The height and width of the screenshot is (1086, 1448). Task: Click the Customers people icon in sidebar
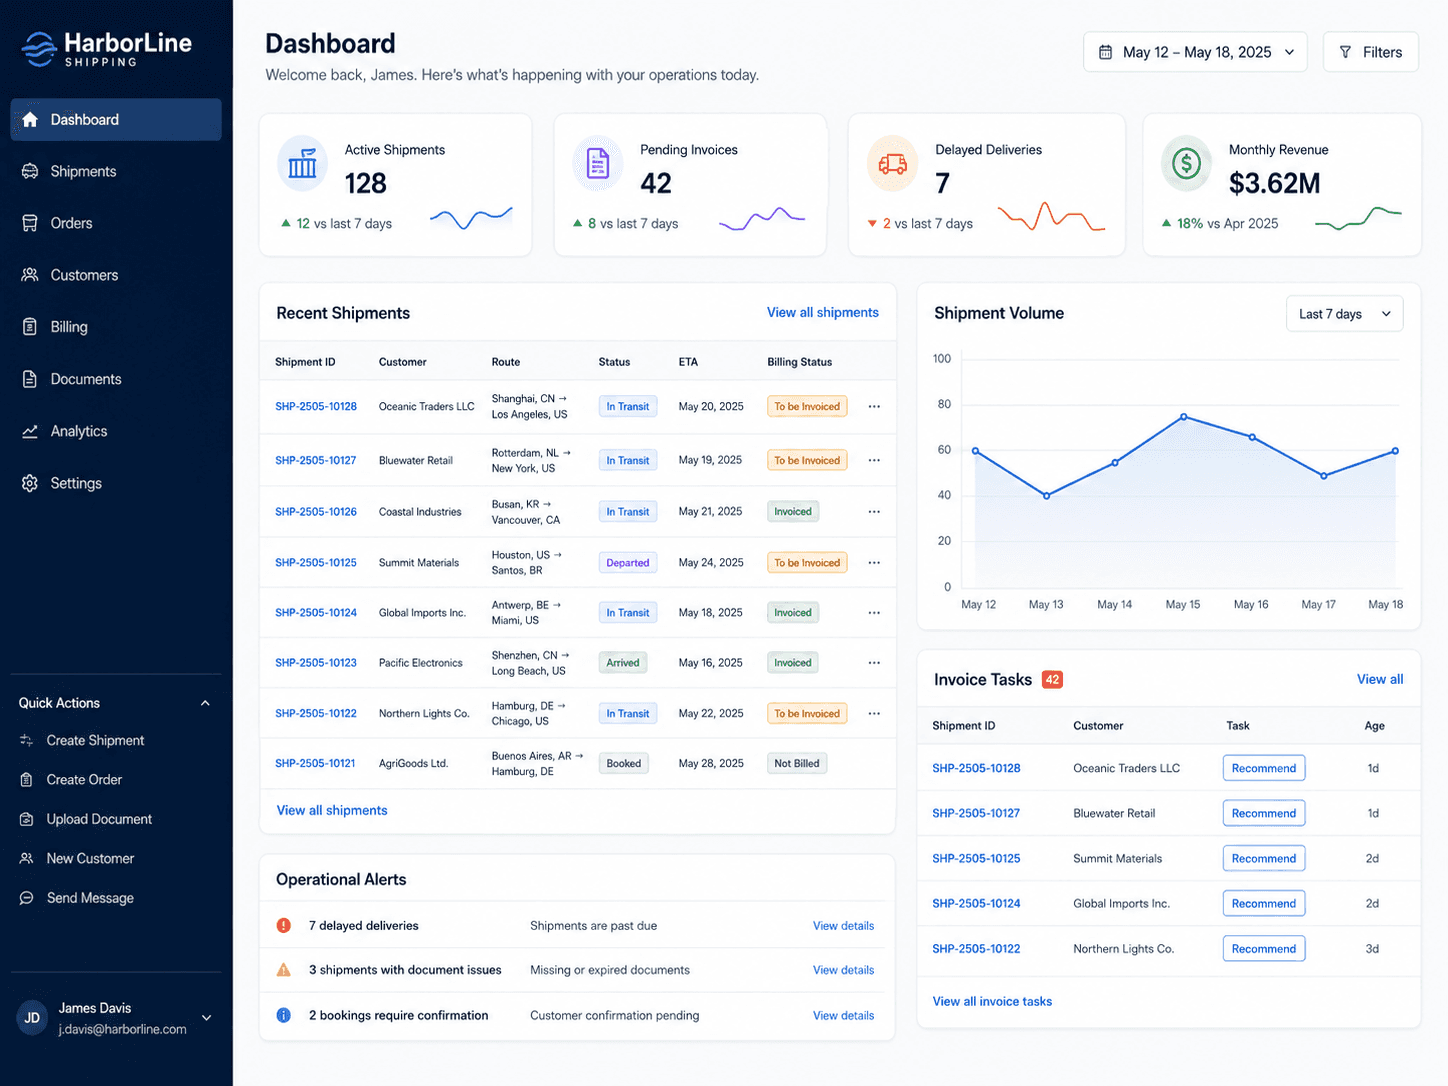coord(30,275)
